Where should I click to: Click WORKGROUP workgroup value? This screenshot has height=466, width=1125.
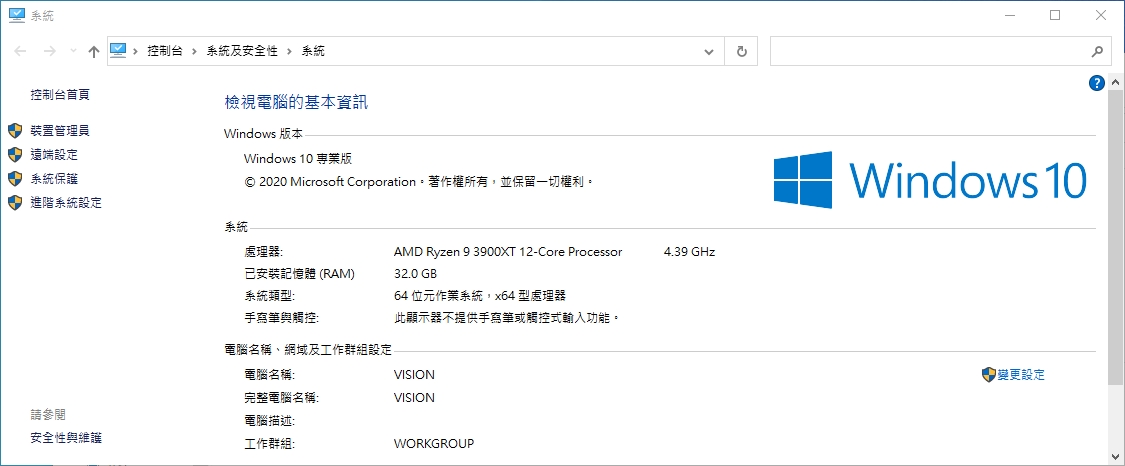[434, 444]
